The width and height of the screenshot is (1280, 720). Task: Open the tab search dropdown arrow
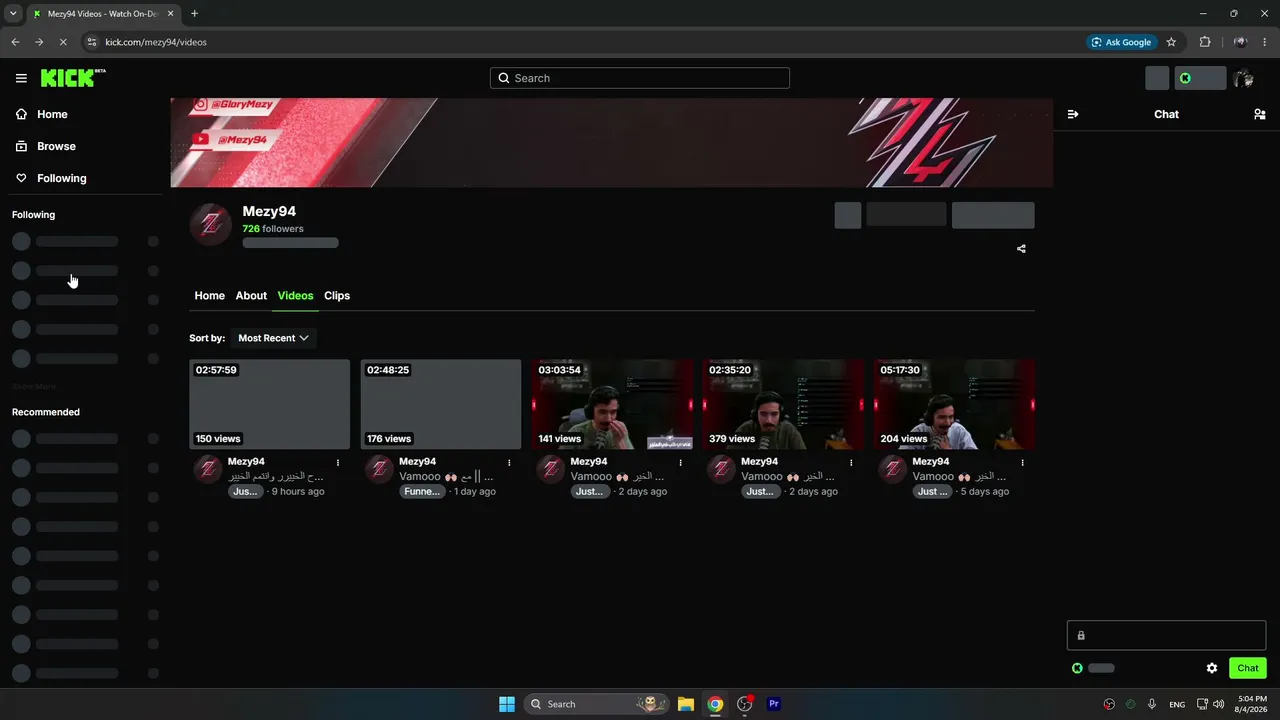click(x=13, y=14)
